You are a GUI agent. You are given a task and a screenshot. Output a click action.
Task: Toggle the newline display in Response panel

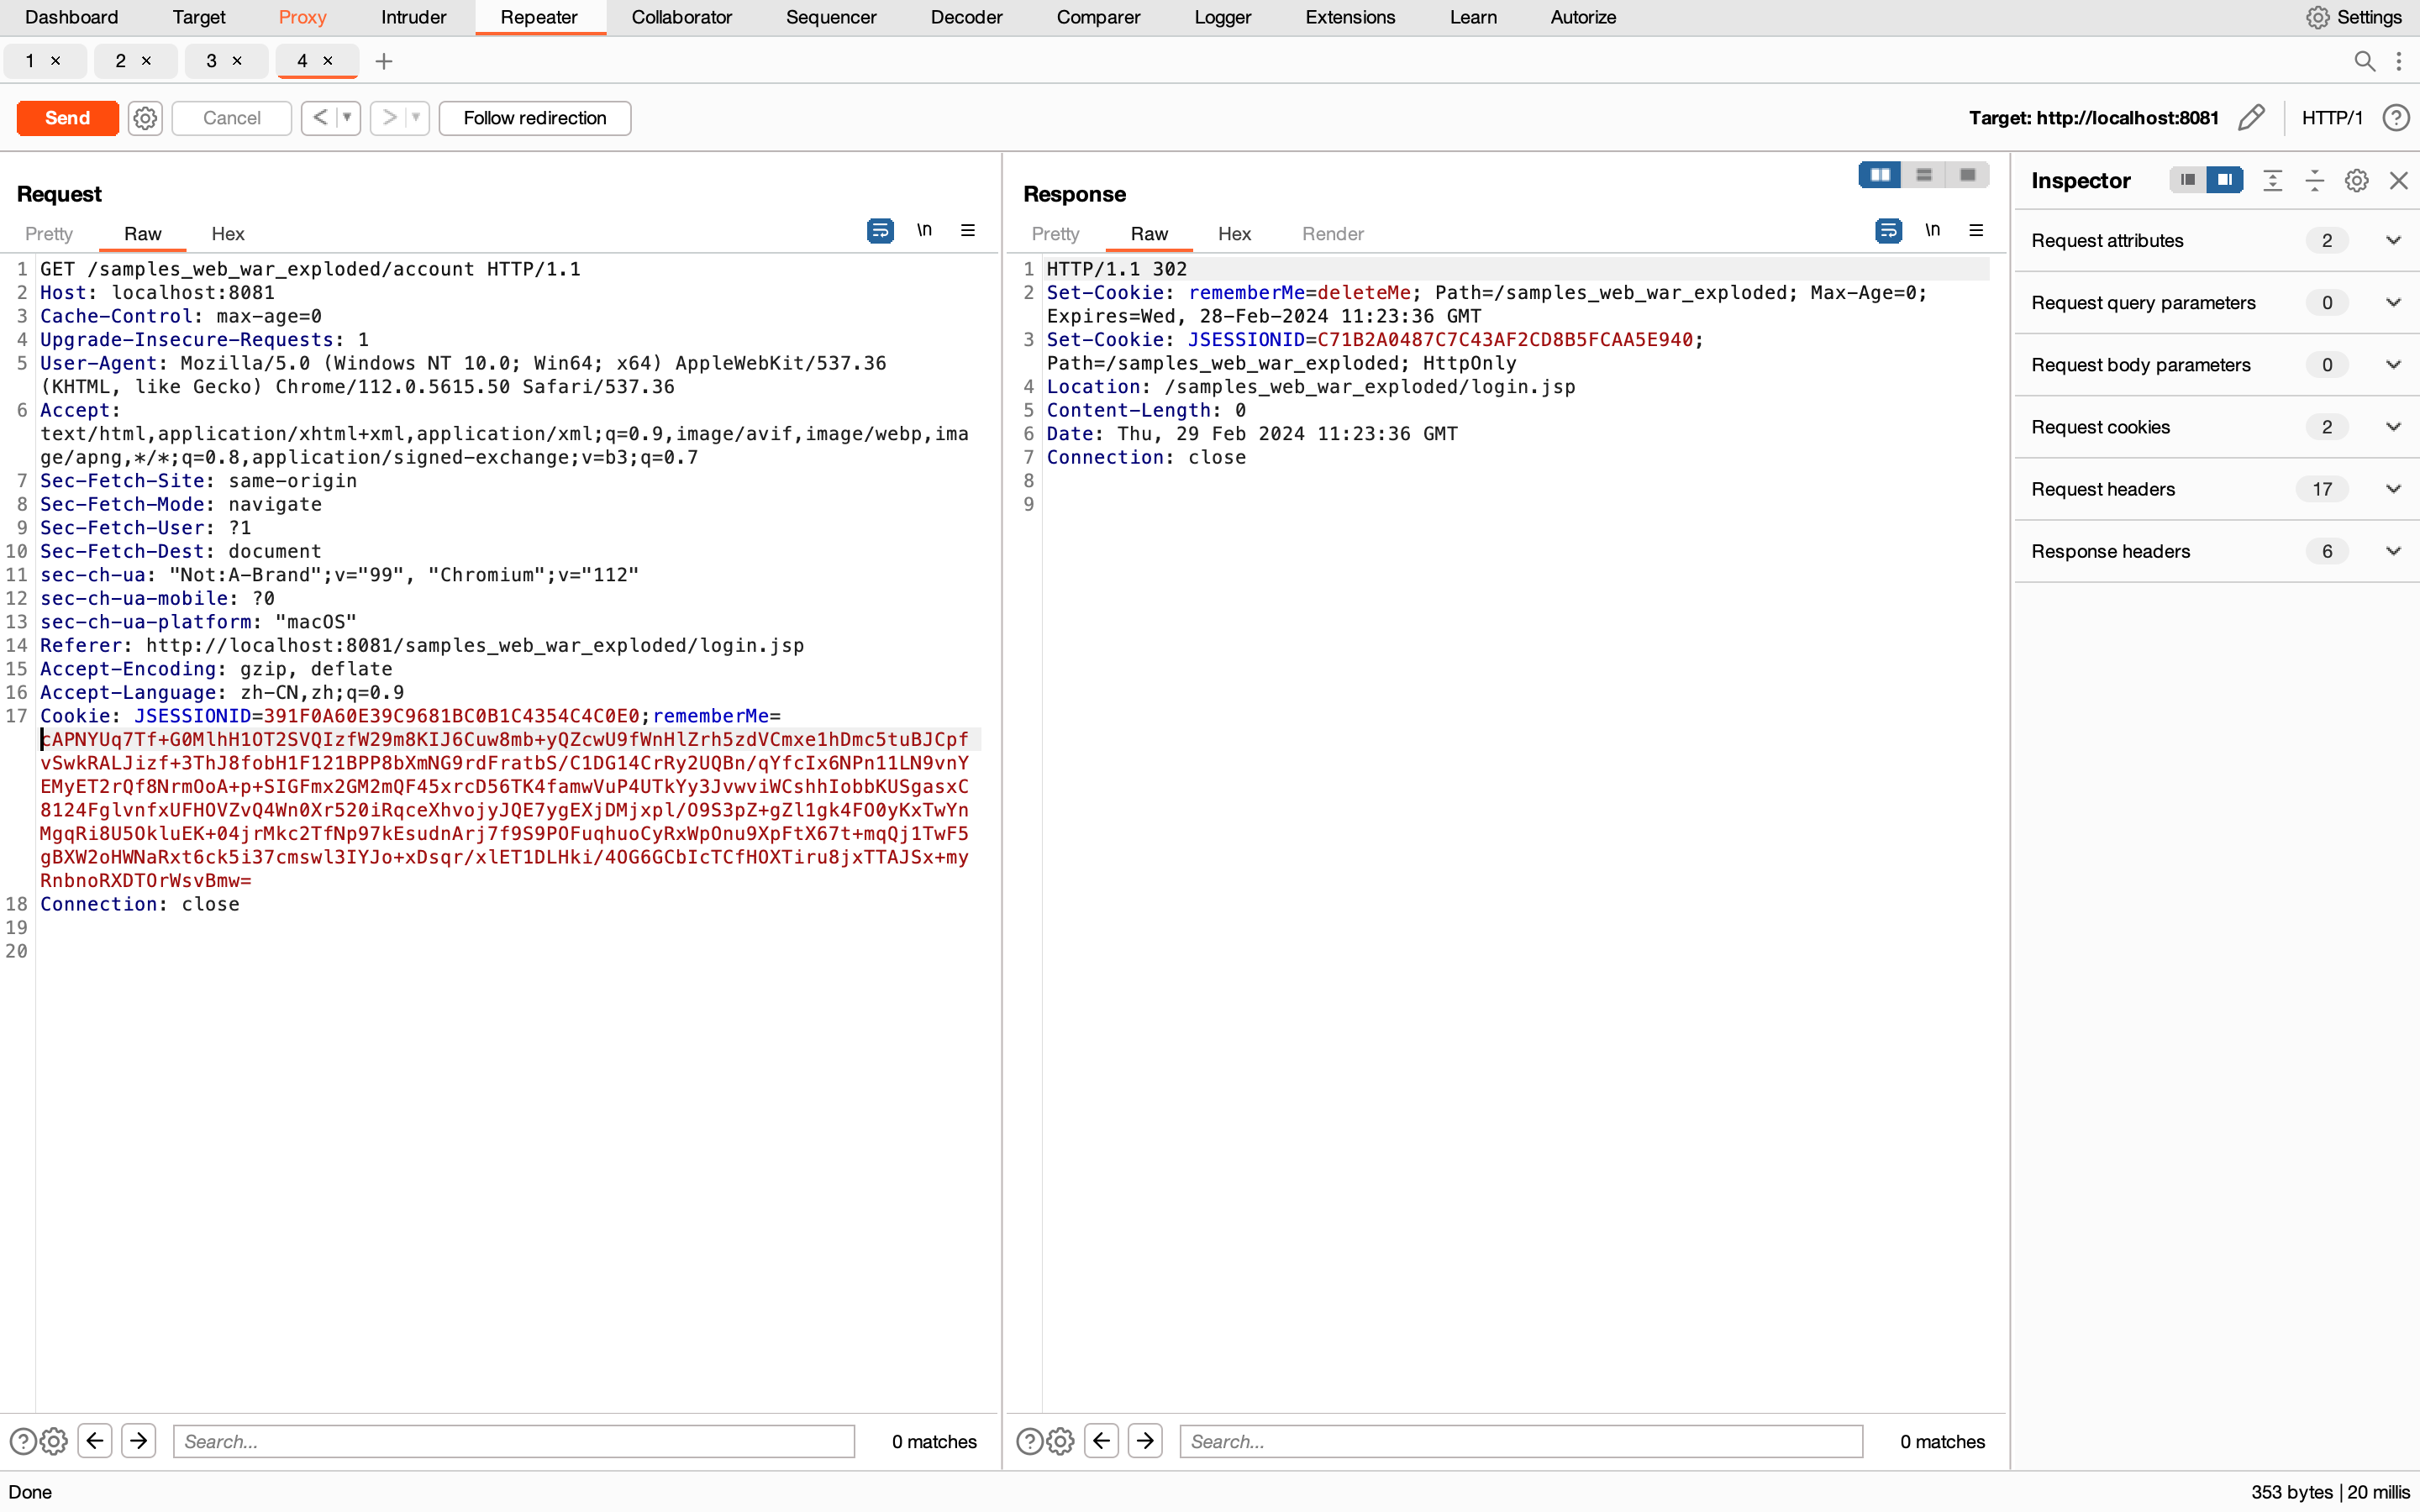point(1932,230)
